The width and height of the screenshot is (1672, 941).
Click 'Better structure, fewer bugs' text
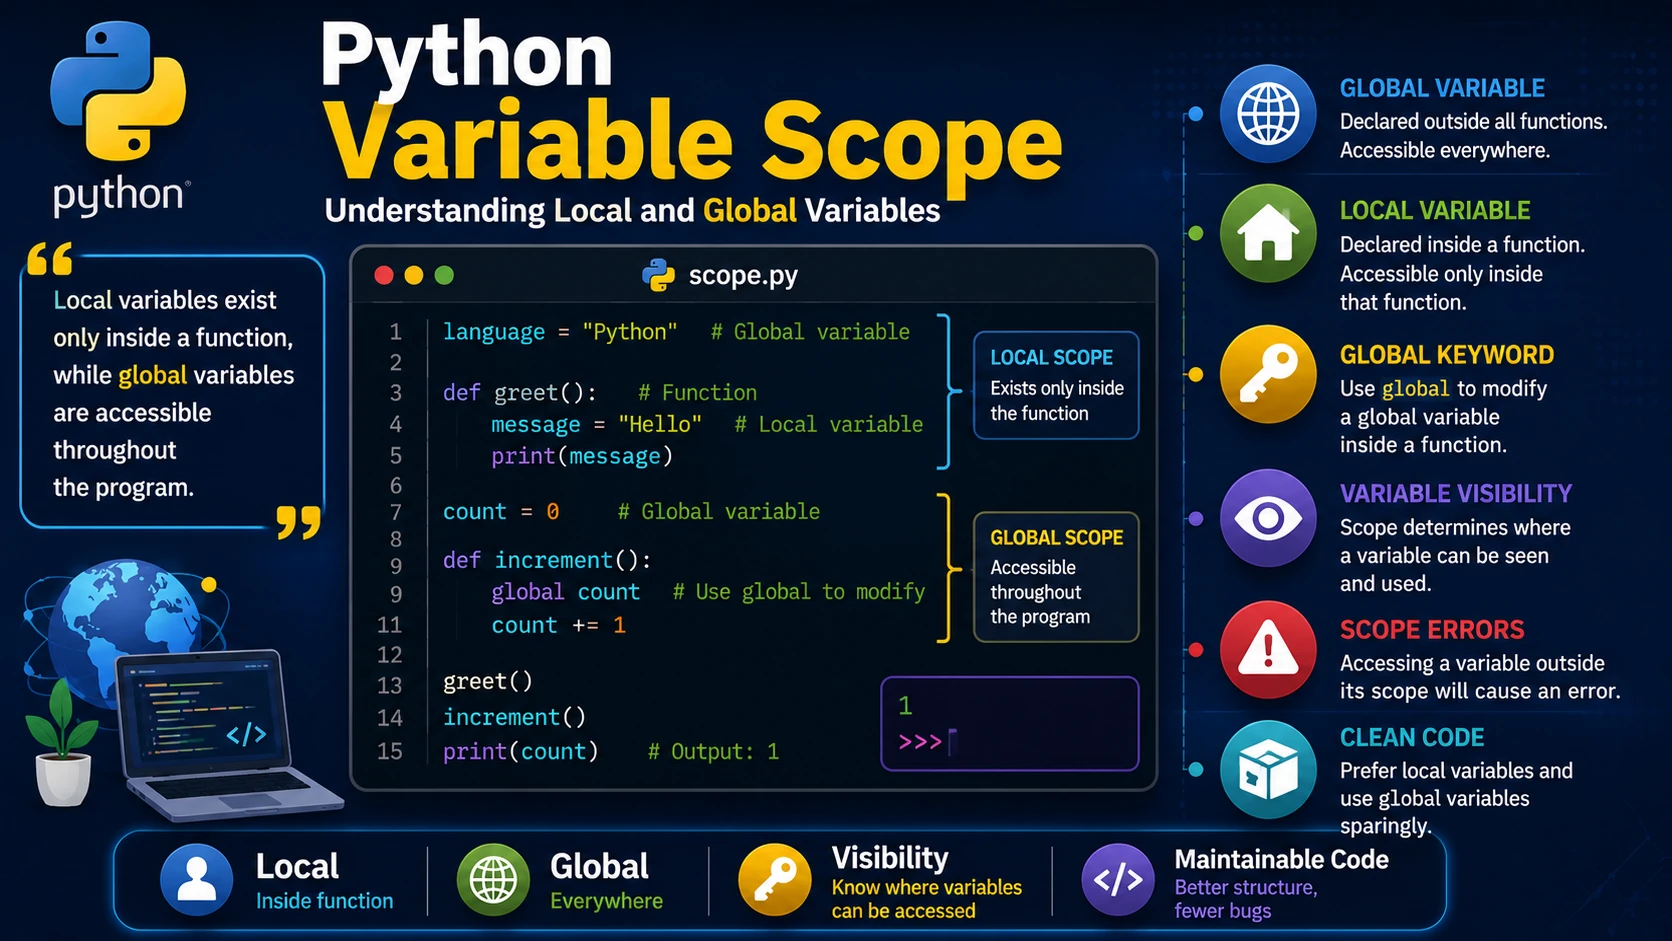(1245, 899)
